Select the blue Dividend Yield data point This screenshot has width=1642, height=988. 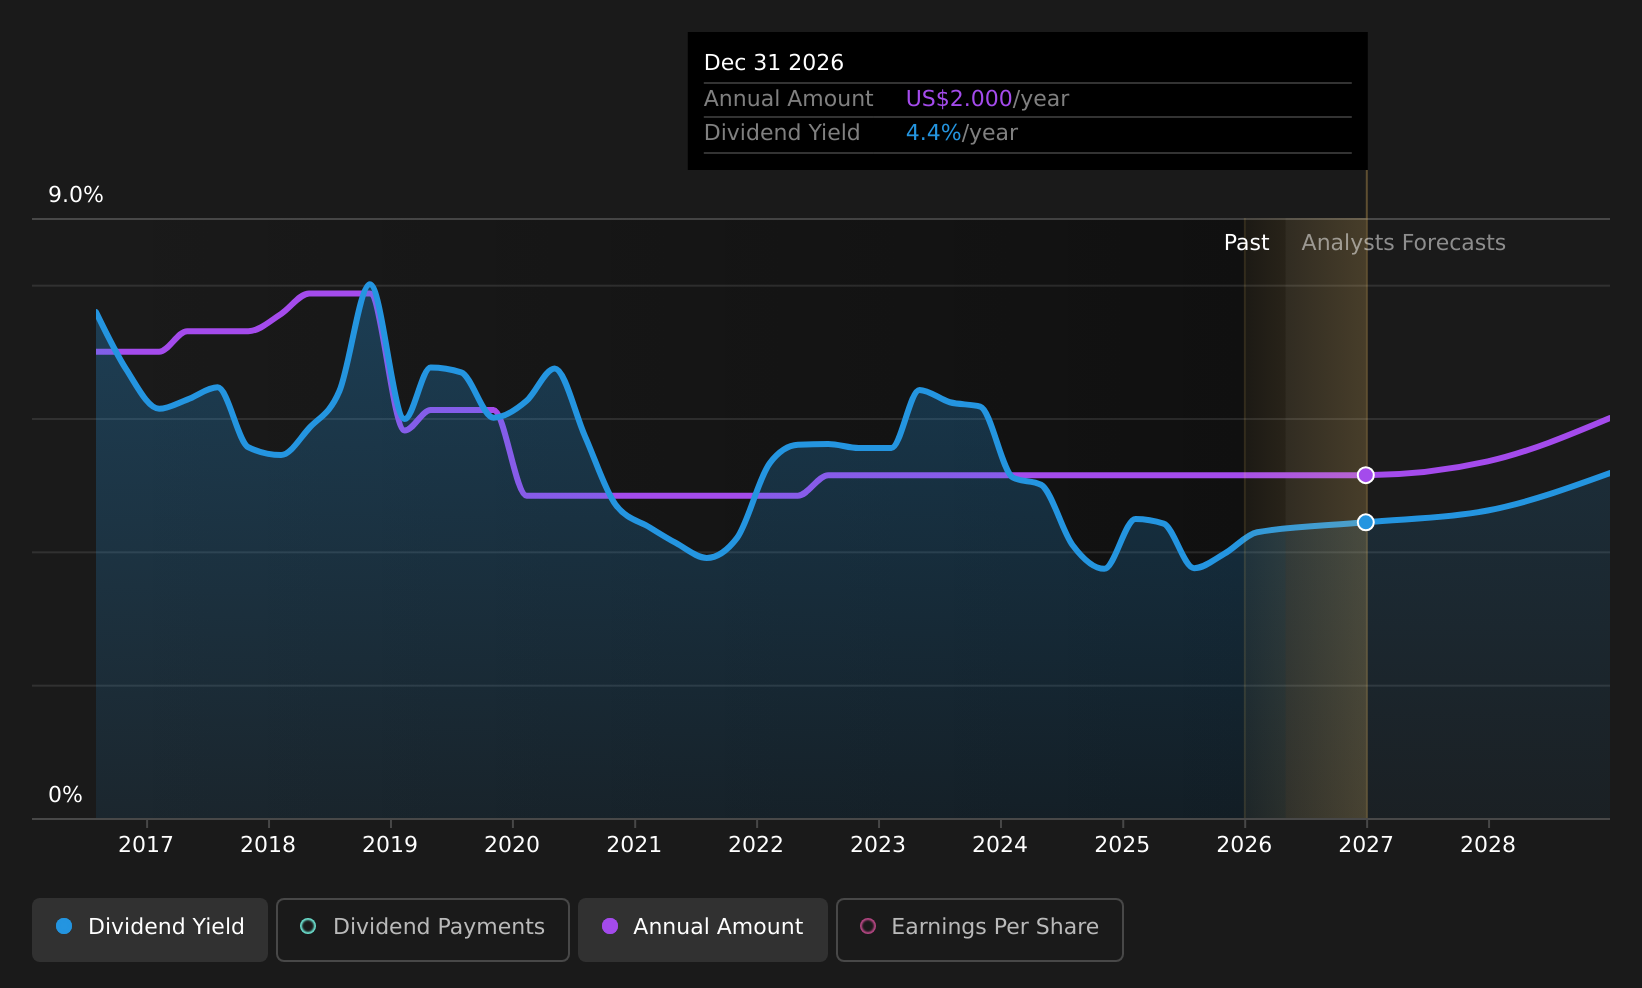pyautogui.click(x=1365, y=522)
